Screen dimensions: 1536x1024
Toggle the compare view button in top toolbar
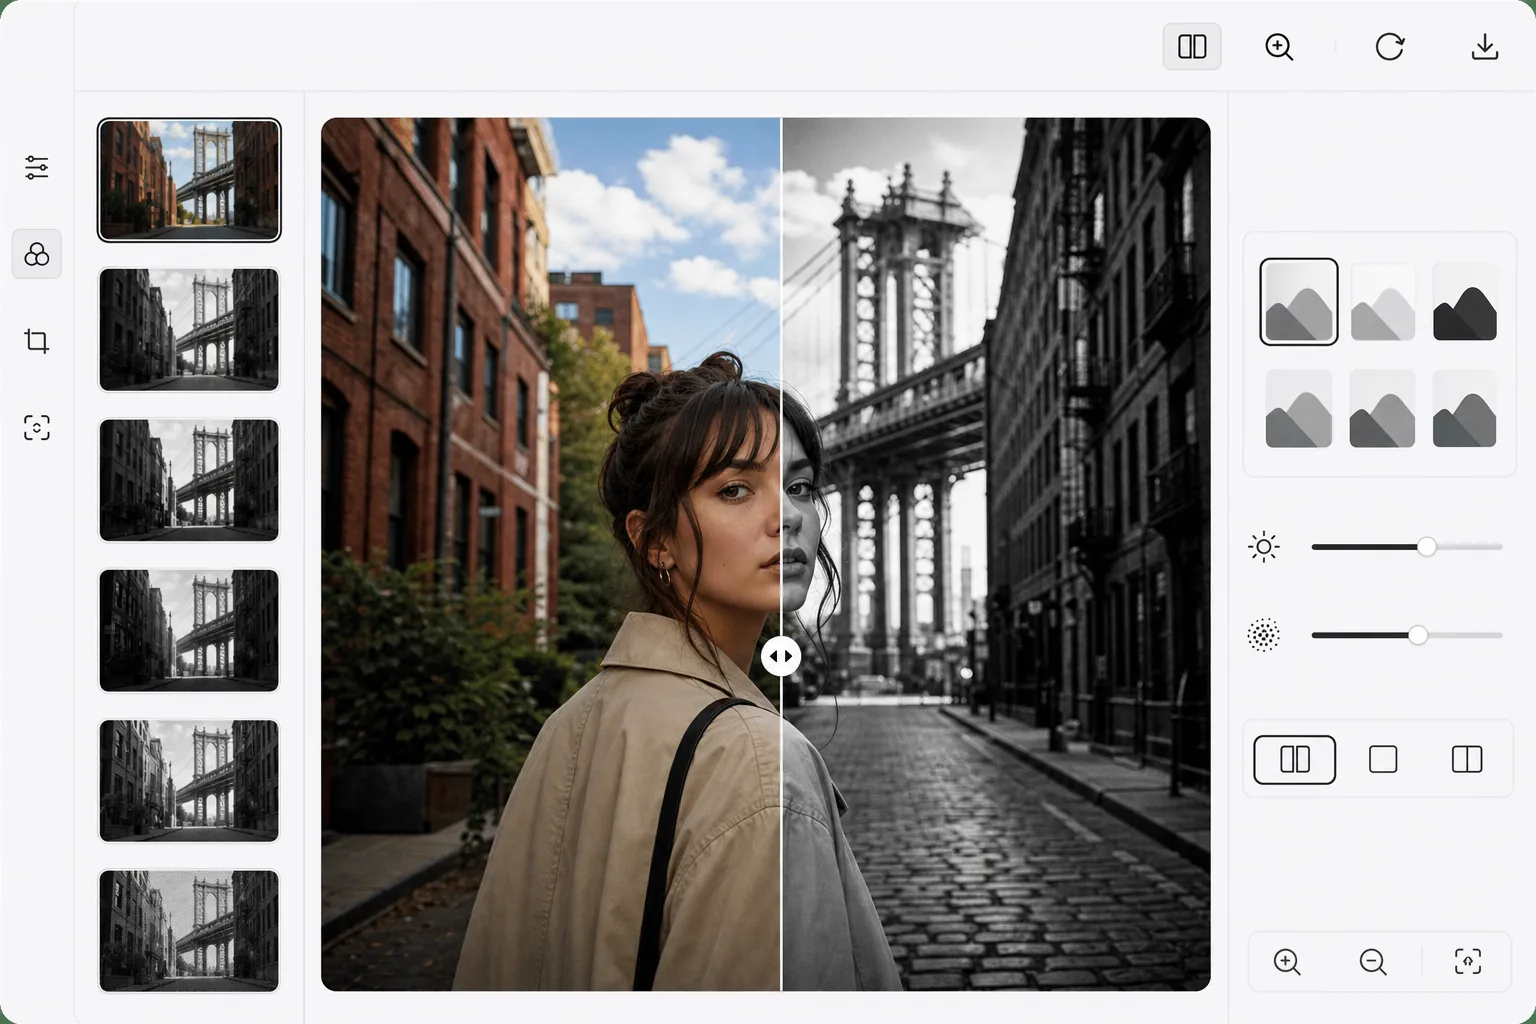1192,47
